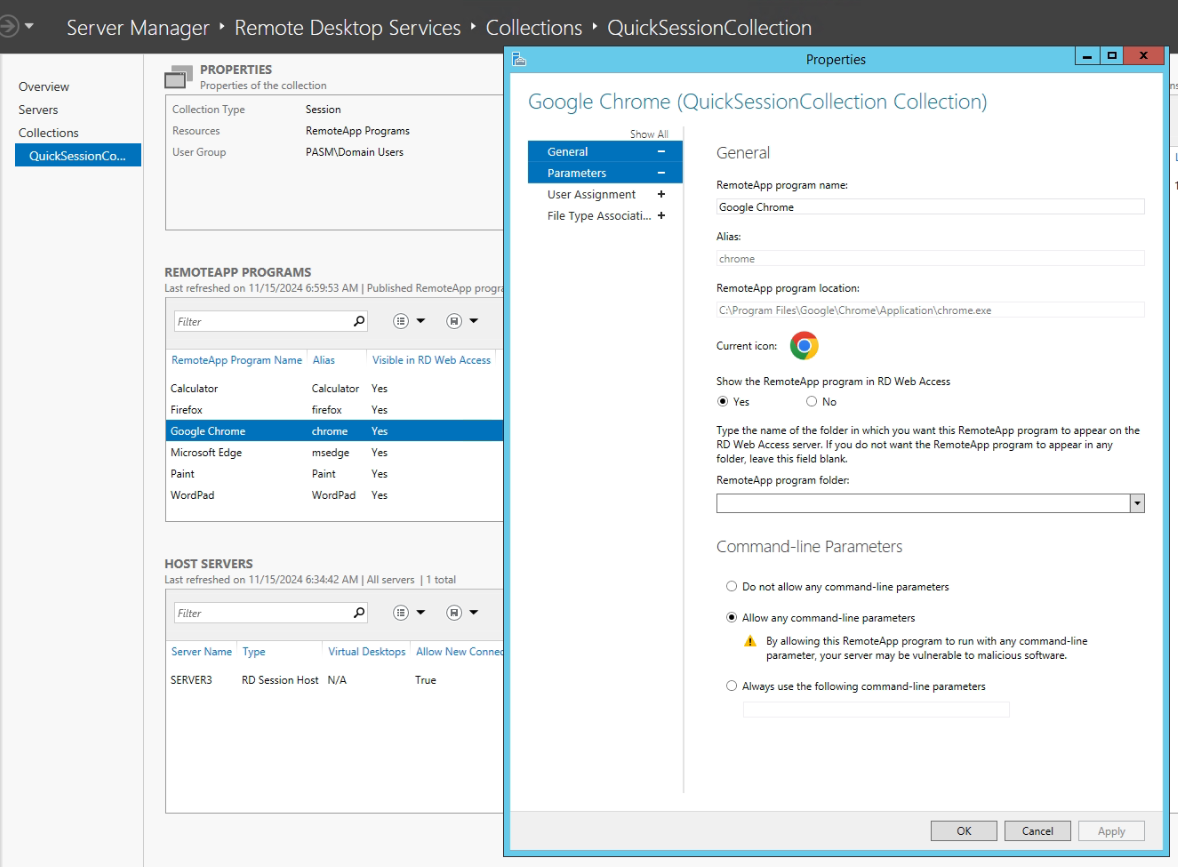Viewport: 1178px width, 867px height.
Task: Sort by RemoteApp Program Name column
Action: click(x=237, y=361)
